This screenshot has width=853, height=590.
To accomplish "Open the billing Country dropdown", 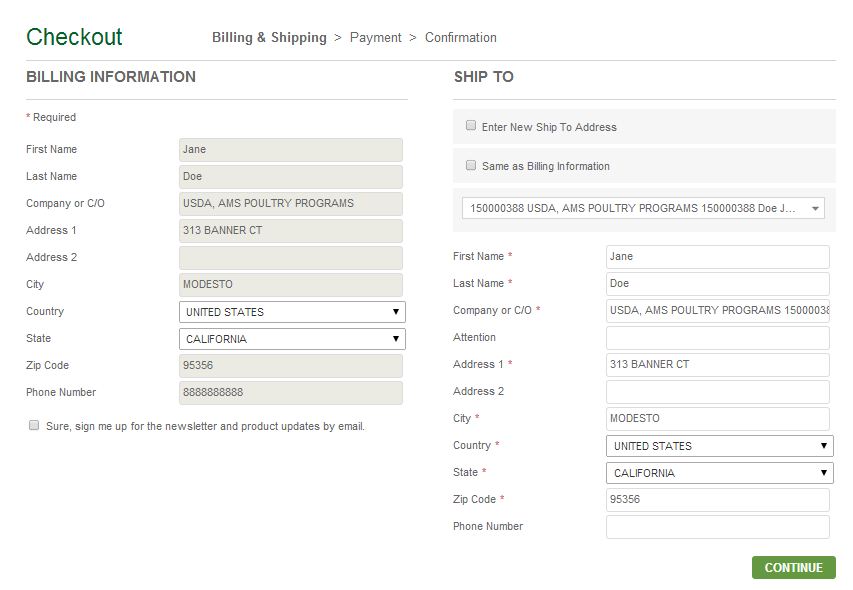I will 292,312.
